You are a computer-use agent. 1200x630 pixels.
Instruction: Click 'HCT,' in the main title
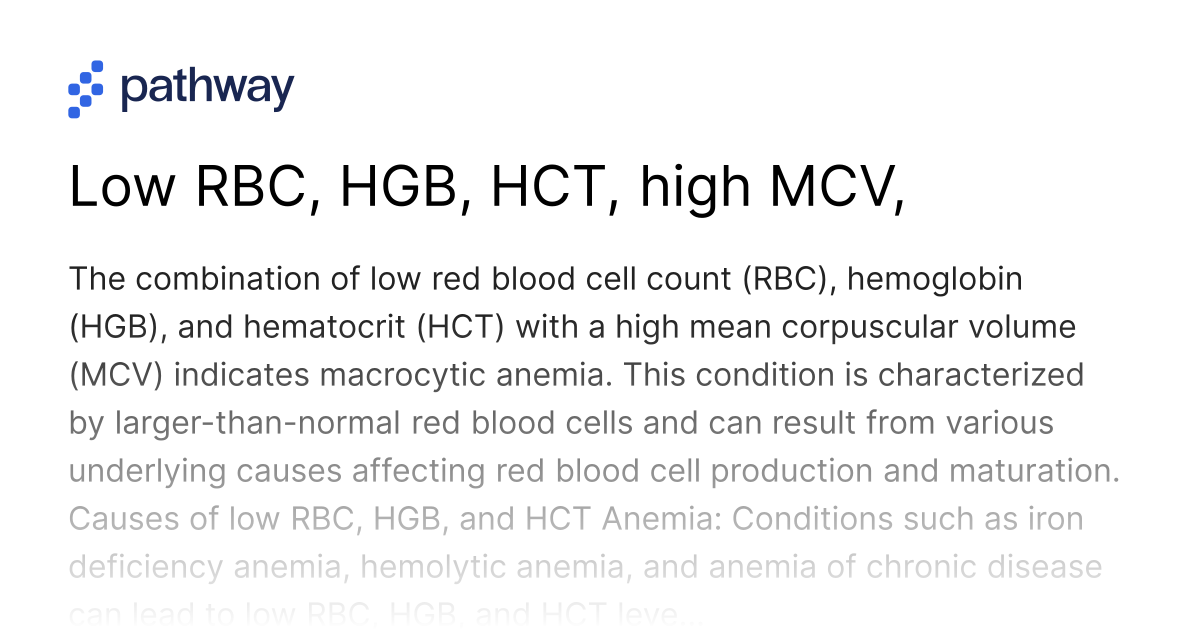coord(554,187)
